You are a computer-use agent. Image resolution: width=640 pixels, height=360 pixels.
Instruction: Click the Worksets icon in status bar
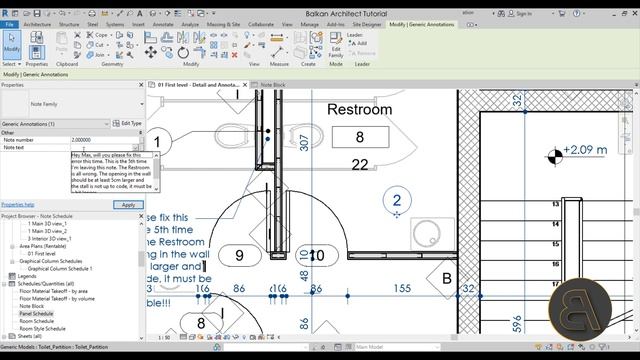pos(217,347)
